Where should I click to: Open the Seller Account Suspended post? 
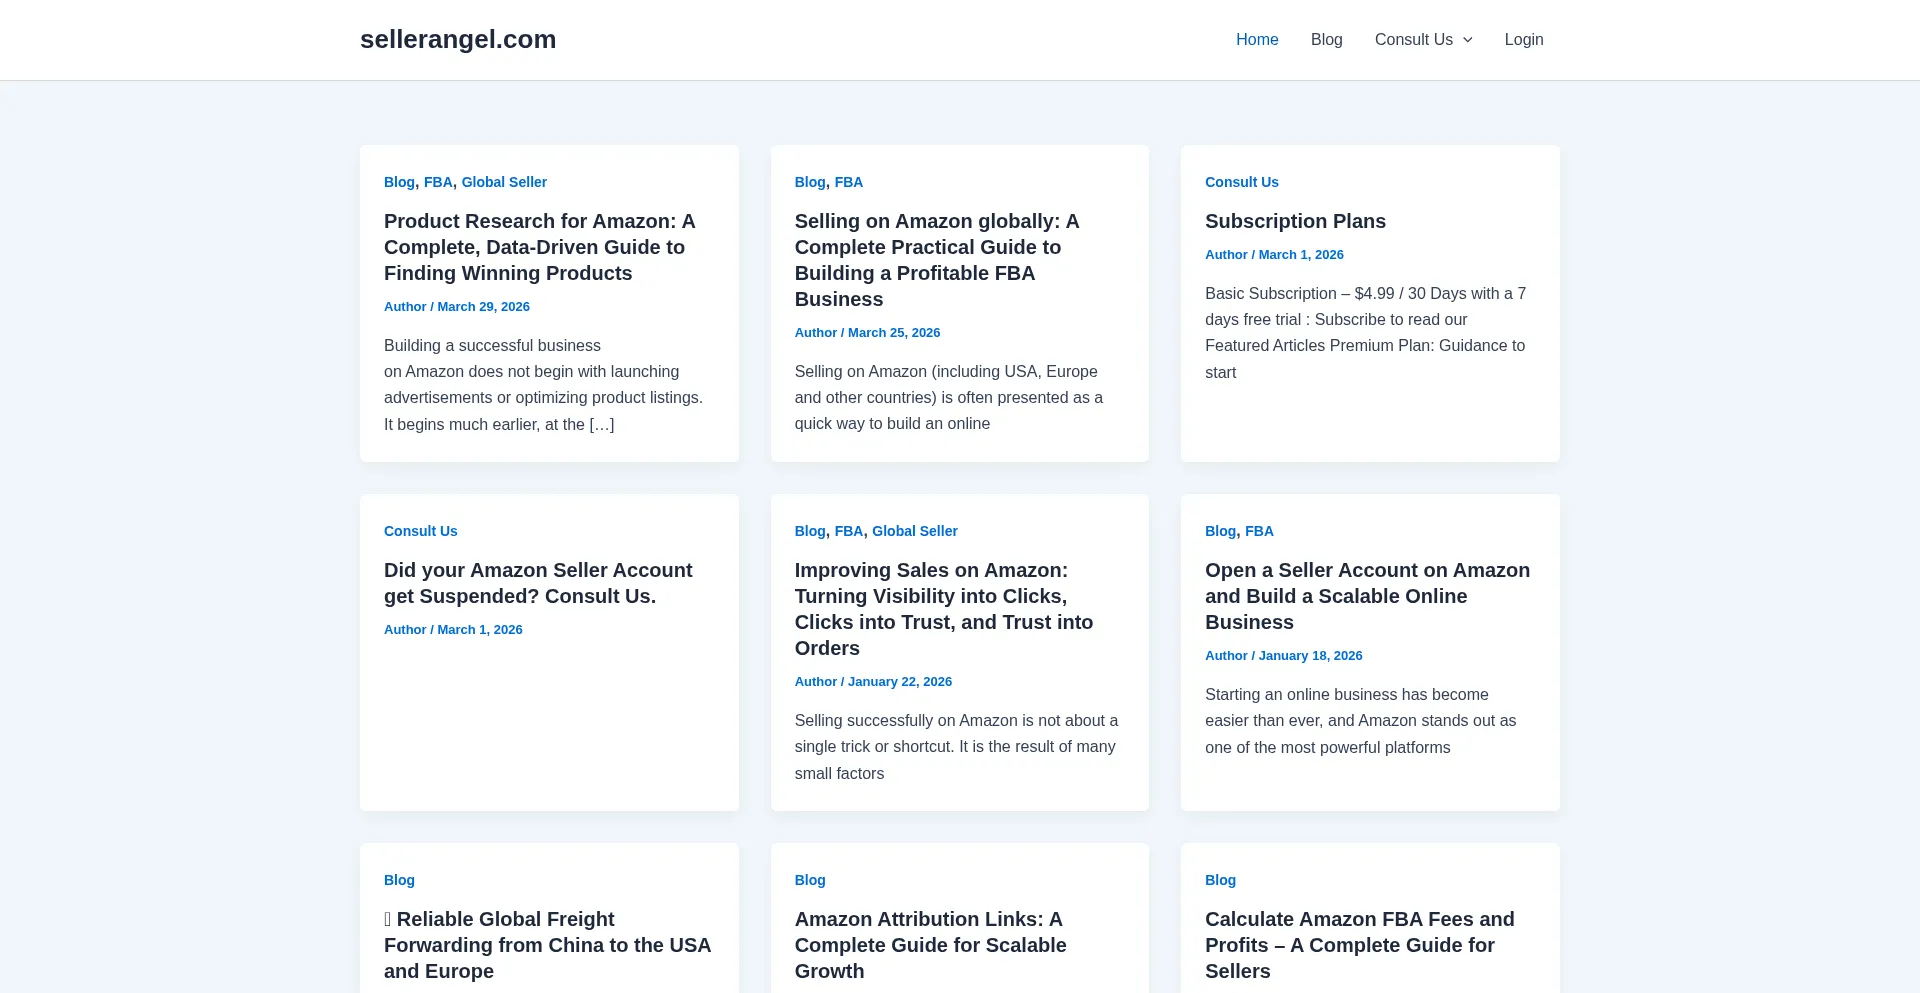[x=538, y=583]
